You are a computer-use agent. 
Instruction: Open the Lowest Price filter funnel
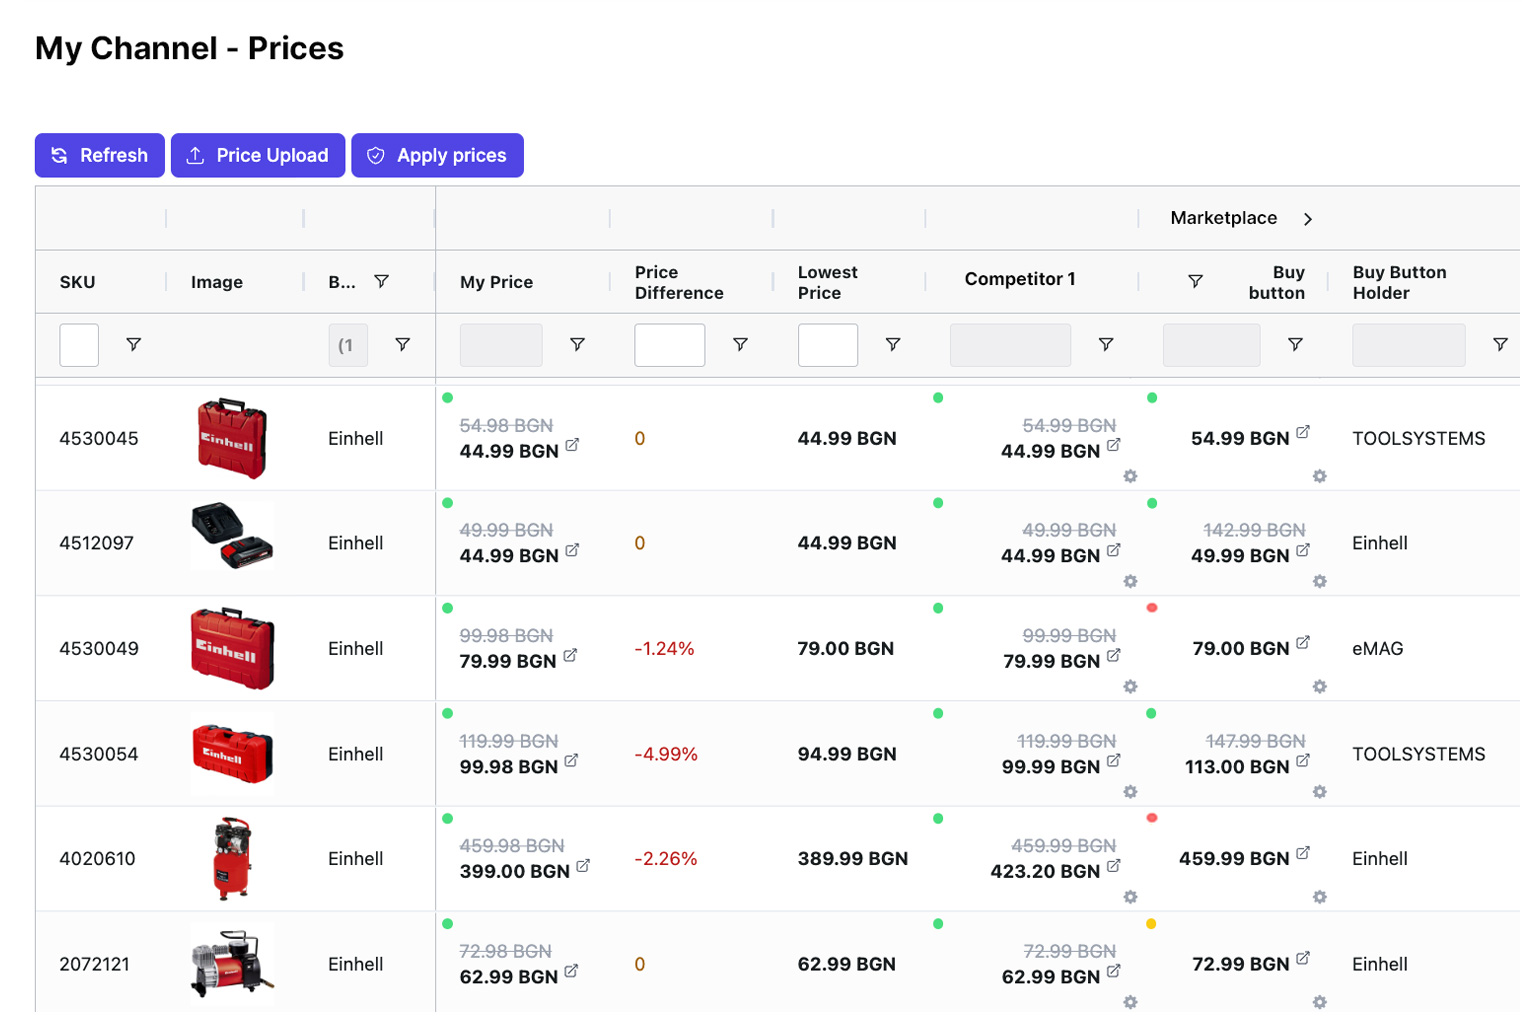(893, 344)
